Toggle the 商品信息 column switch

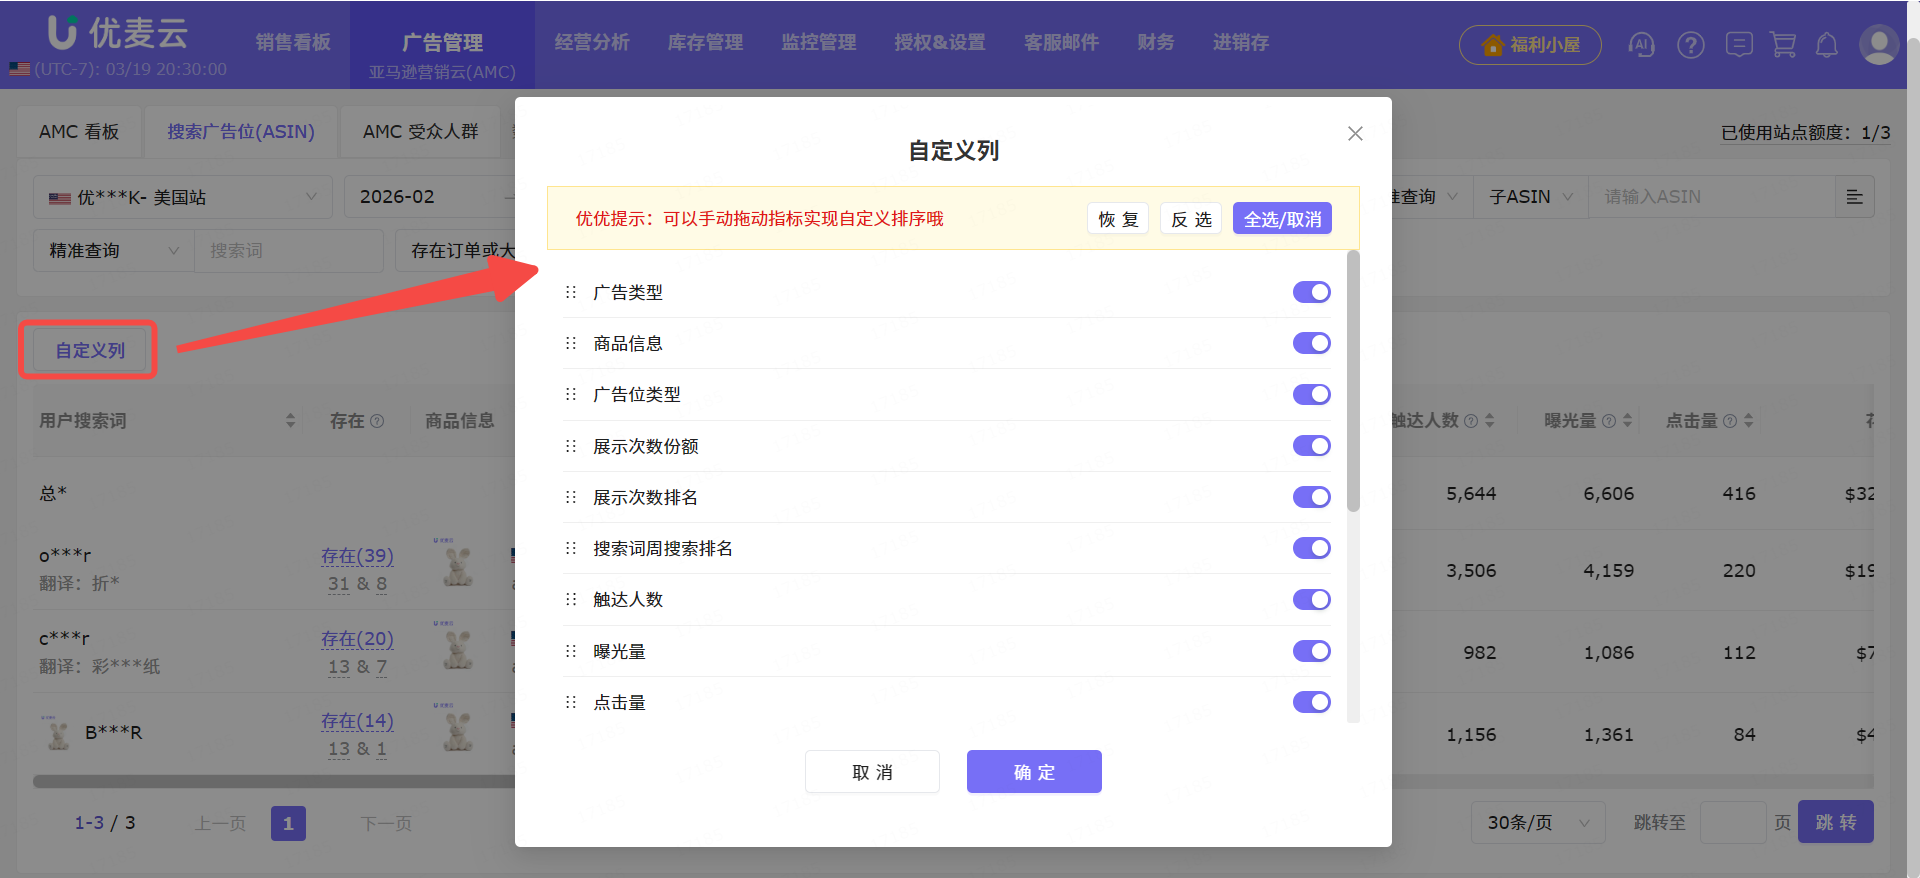point(1312,343)
